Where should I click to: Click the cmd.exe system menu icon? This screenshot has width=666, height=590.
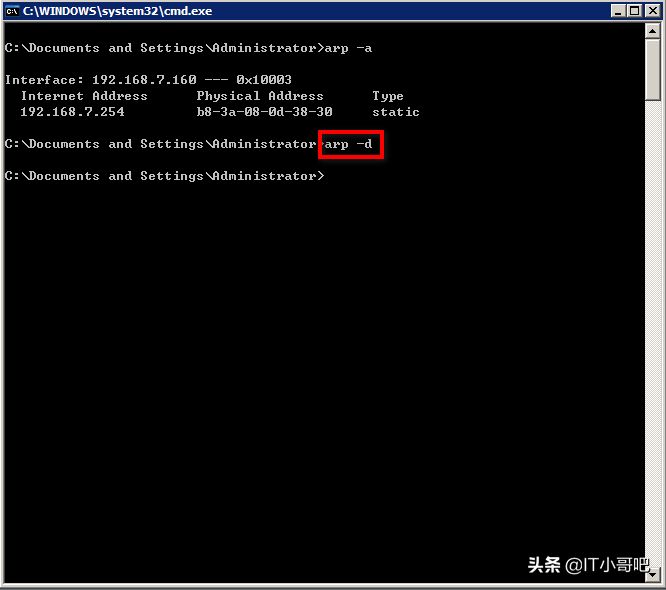(13, 11)
